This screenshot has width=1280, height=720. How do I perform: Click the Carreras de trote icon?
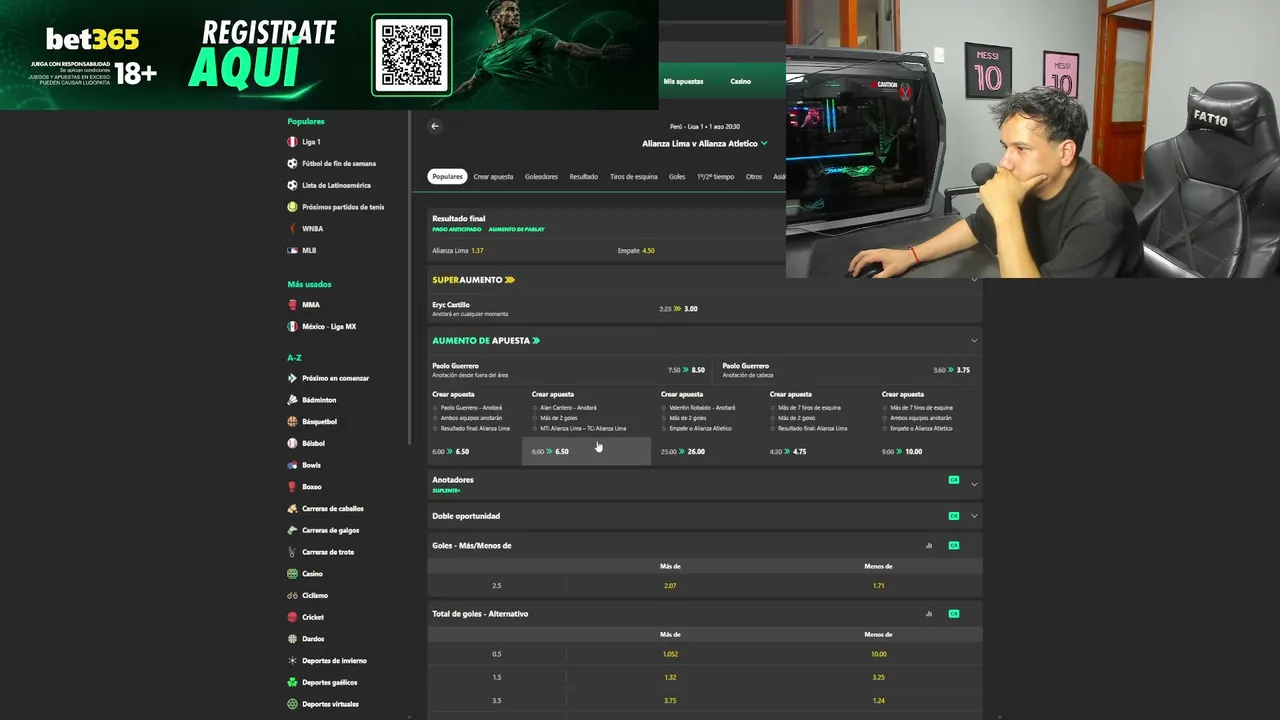292,552
